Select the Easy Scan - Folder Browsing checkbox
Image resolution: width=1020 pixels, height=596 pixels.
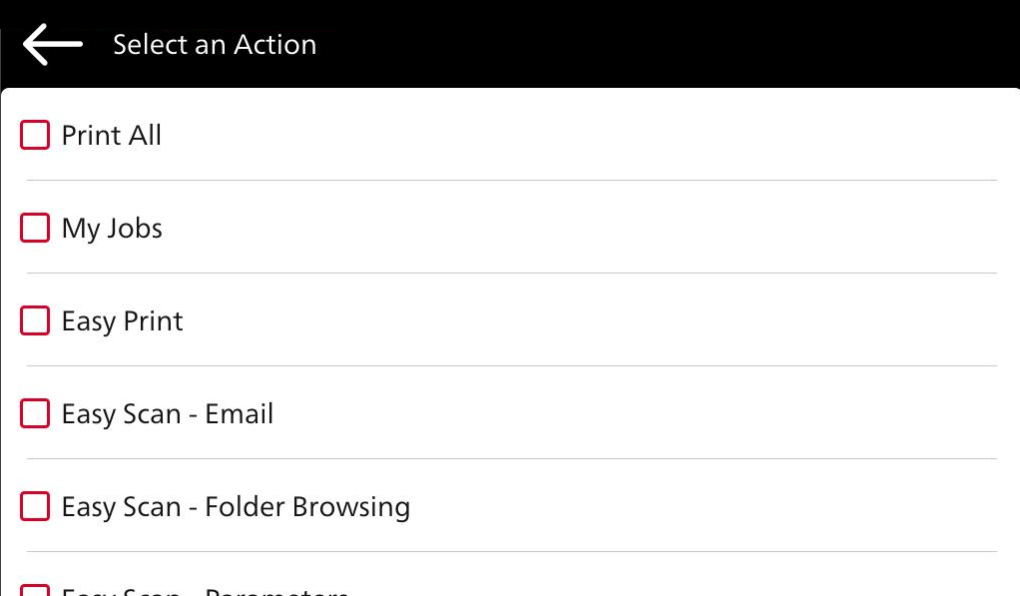click(x=35, y=507)
